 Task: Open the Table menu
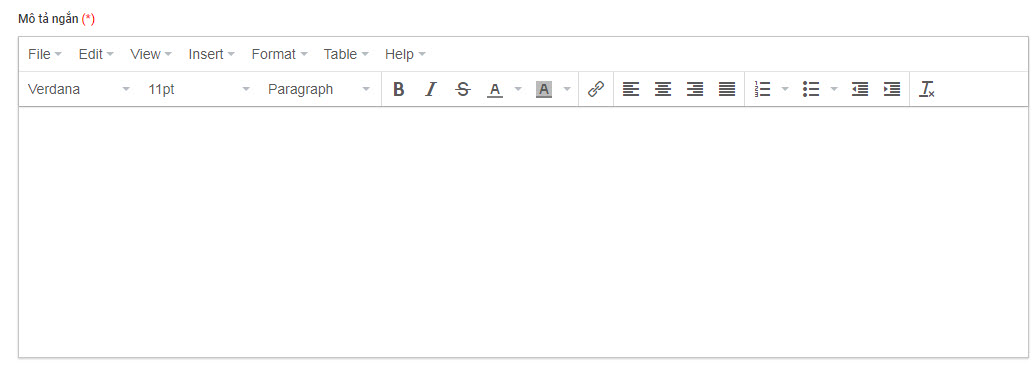point(346,54)
